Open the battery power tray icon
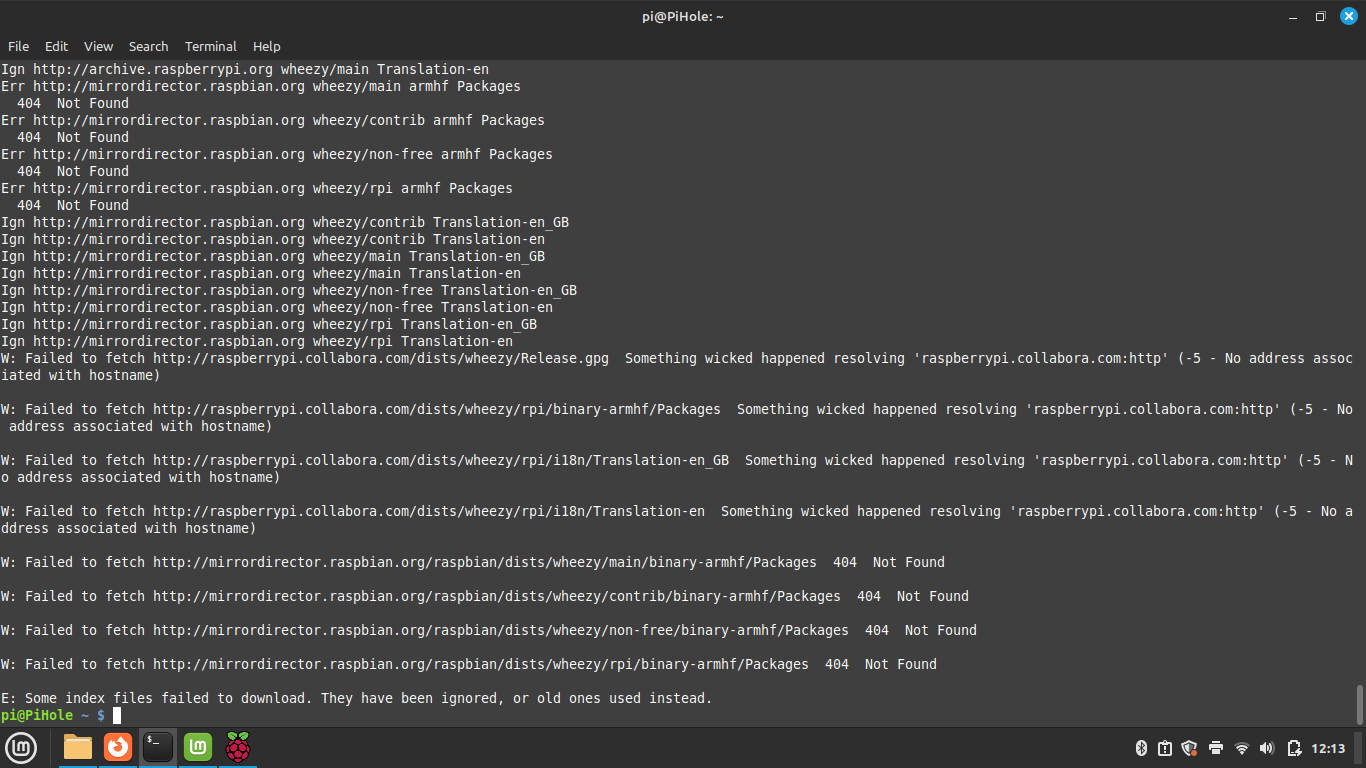This screenshot has height=768, width=1366. (1294, 748)
